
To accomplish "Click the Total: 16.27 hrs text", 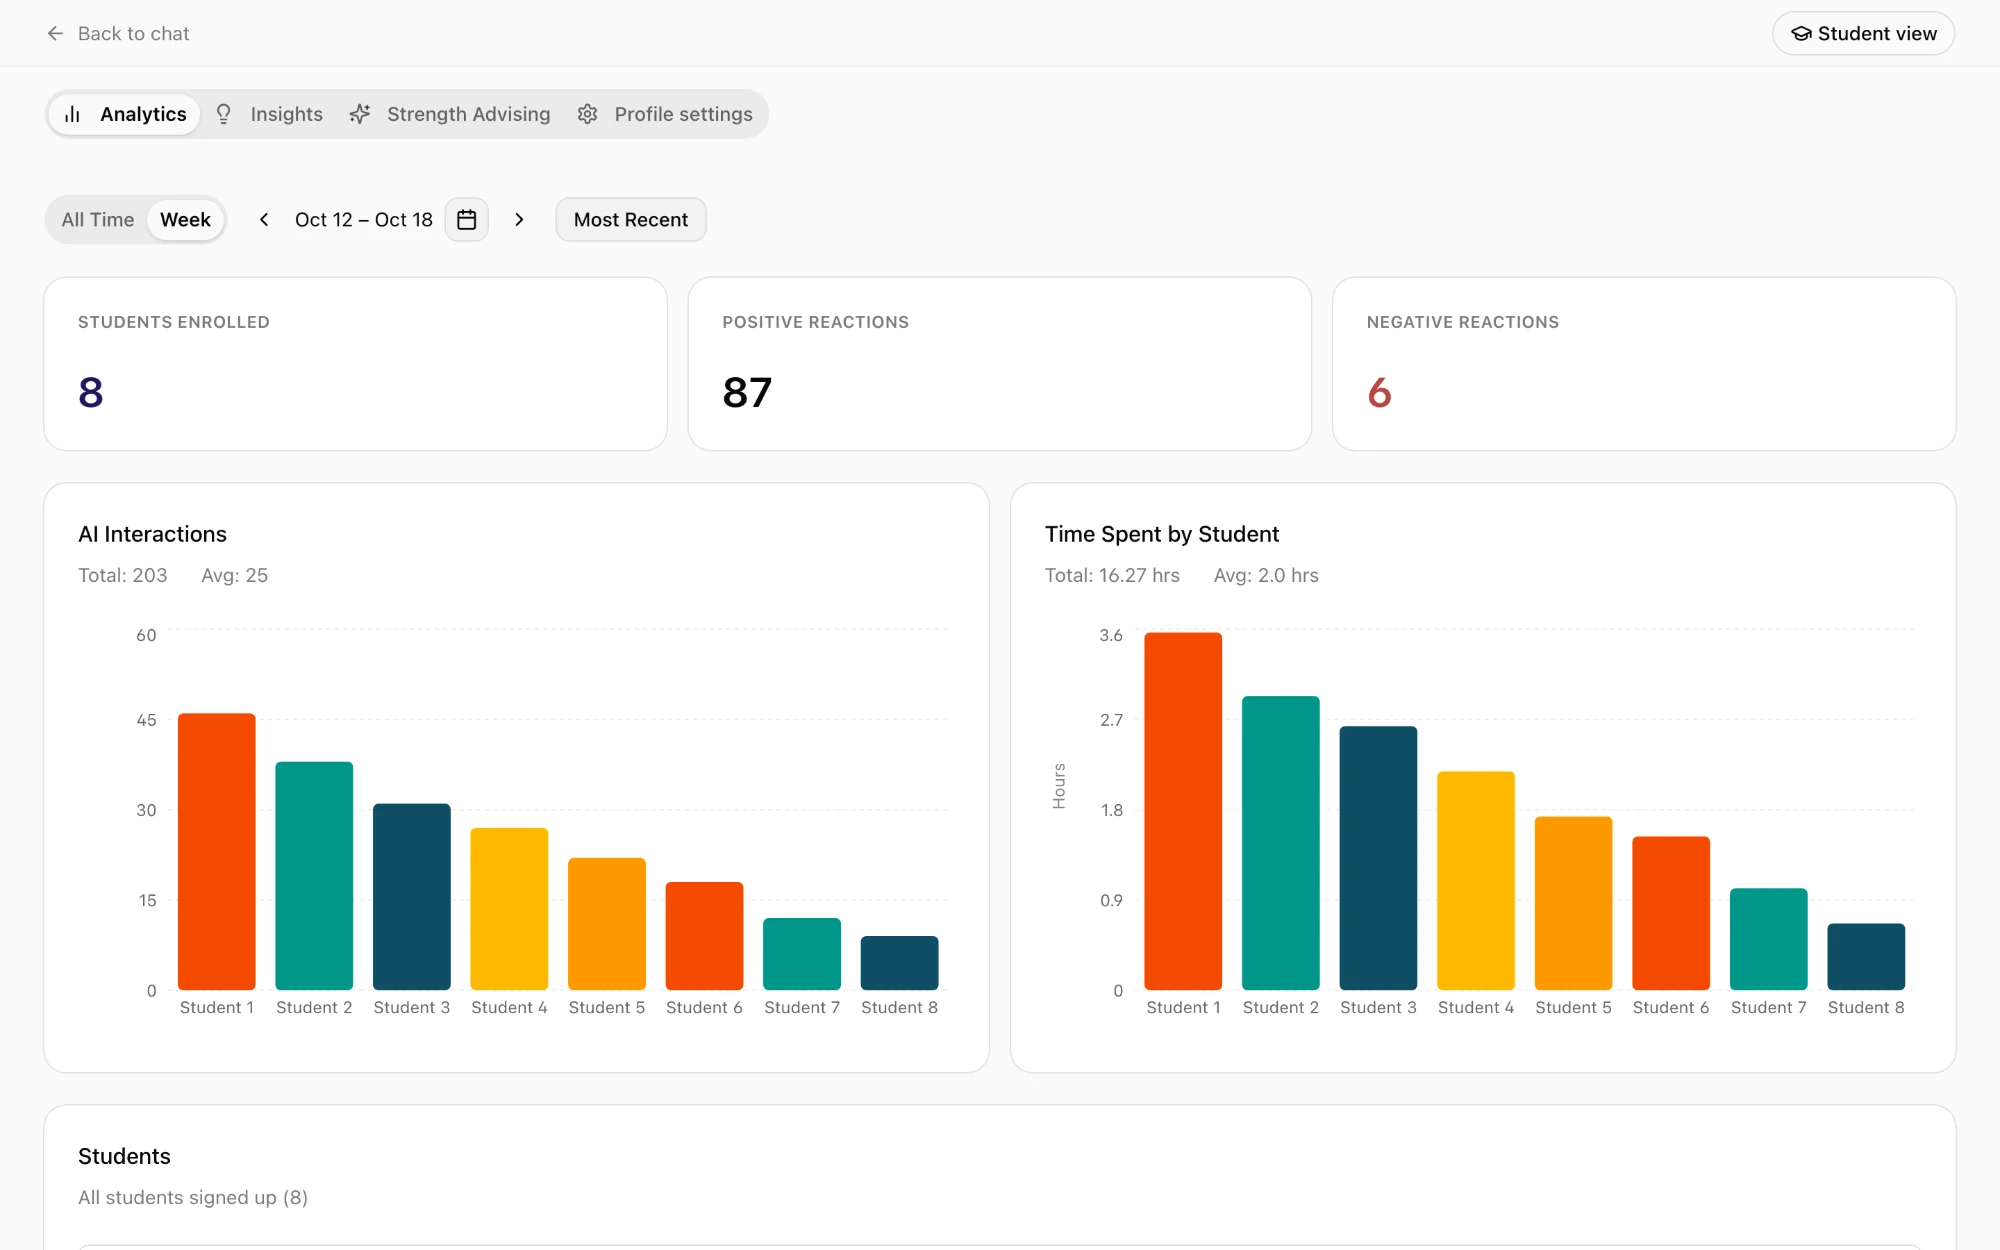I will (x=1112, y=575).
